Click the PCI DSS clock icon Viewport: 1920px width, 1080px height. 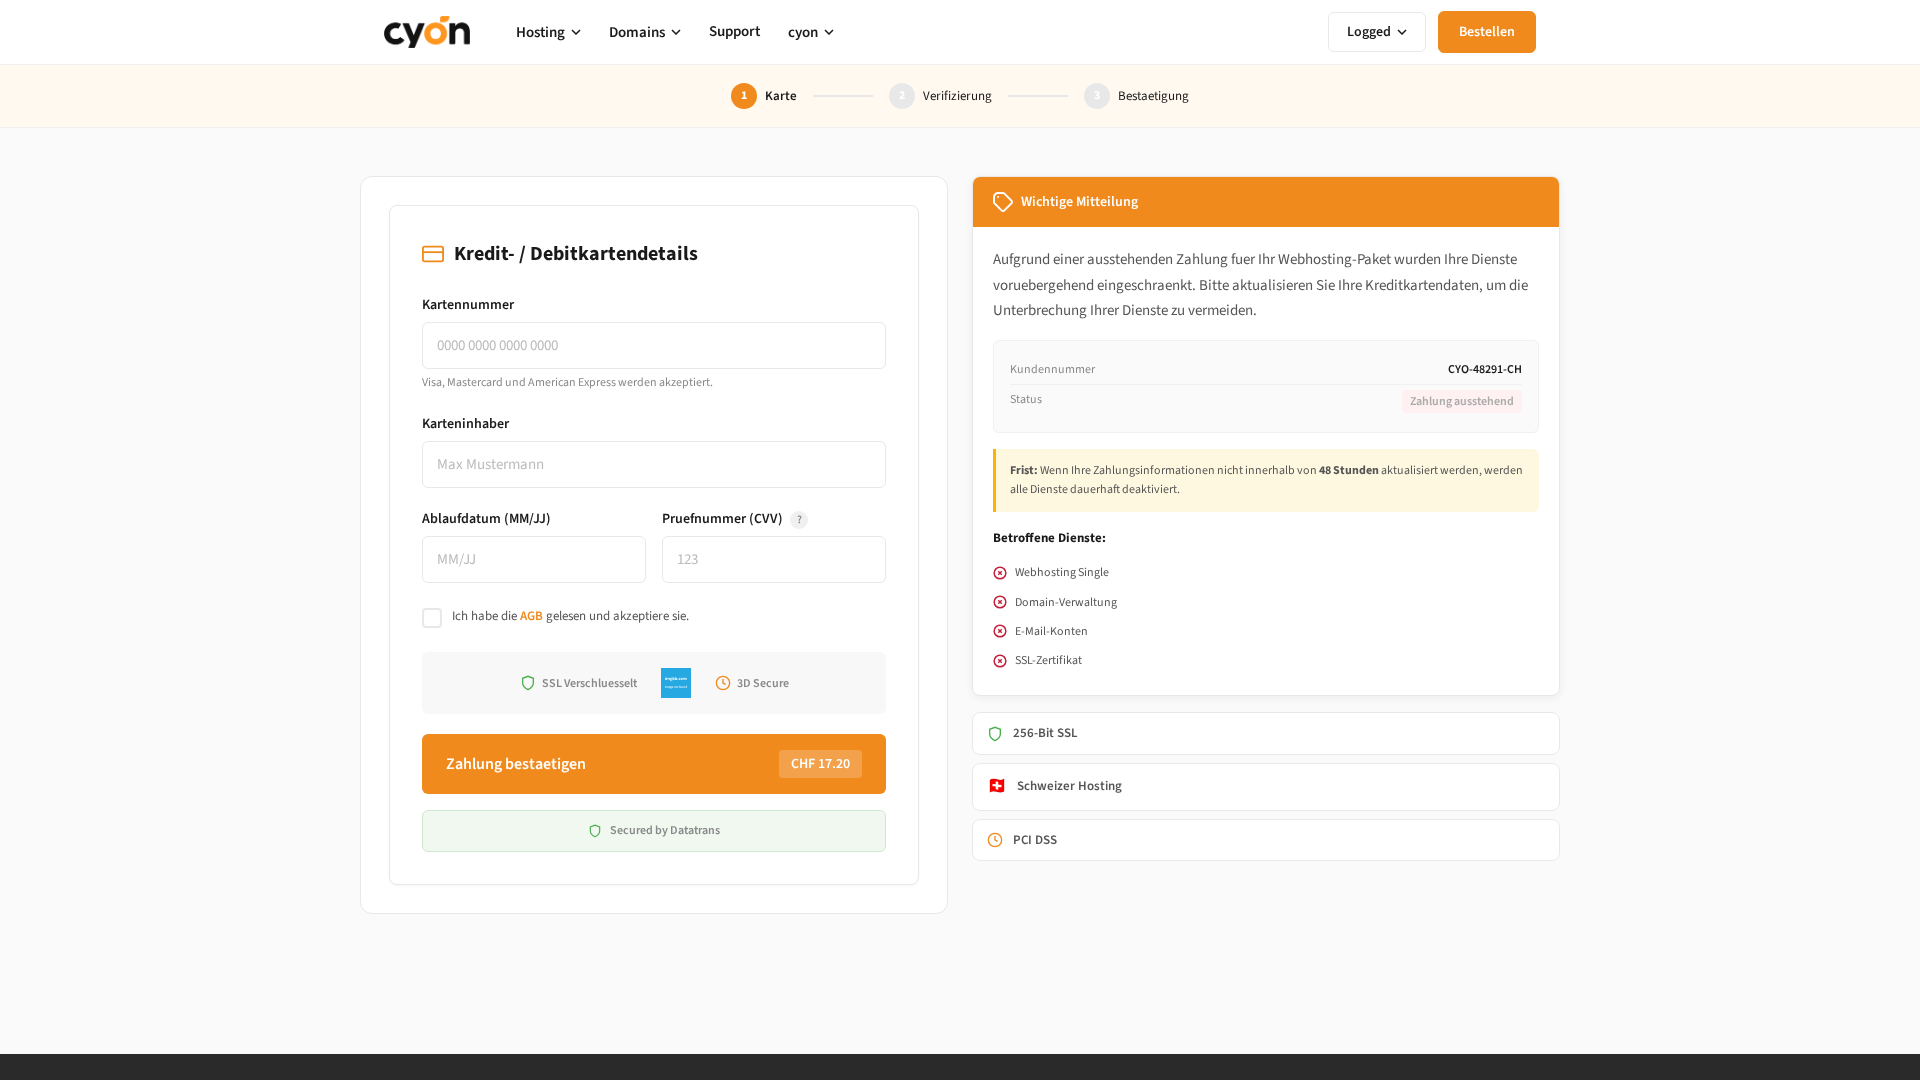(x=995, y=840)
